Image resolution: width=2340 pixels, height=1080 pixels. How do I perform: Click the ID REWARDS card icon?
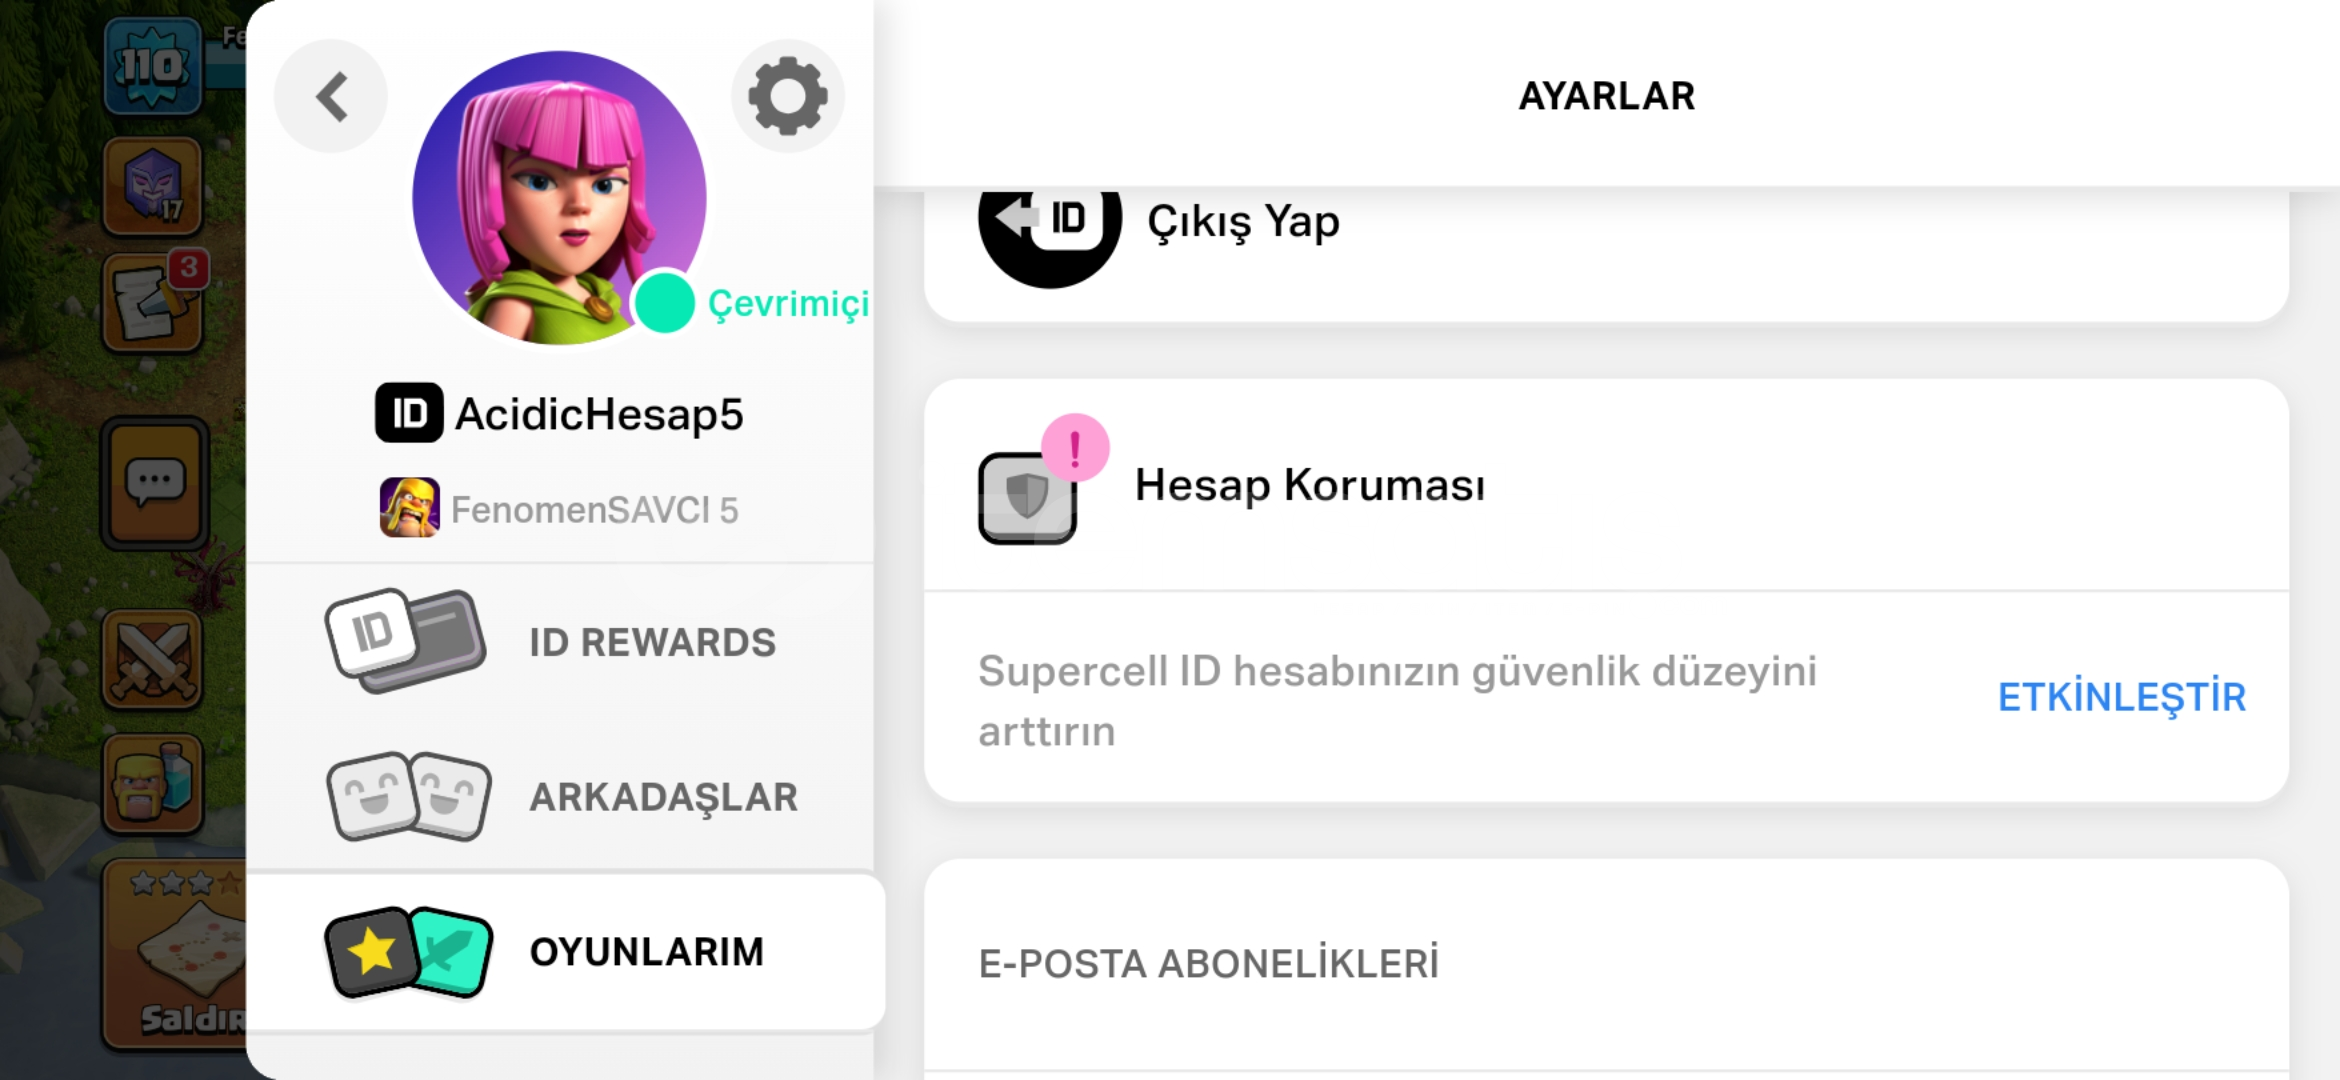[405, 641]
